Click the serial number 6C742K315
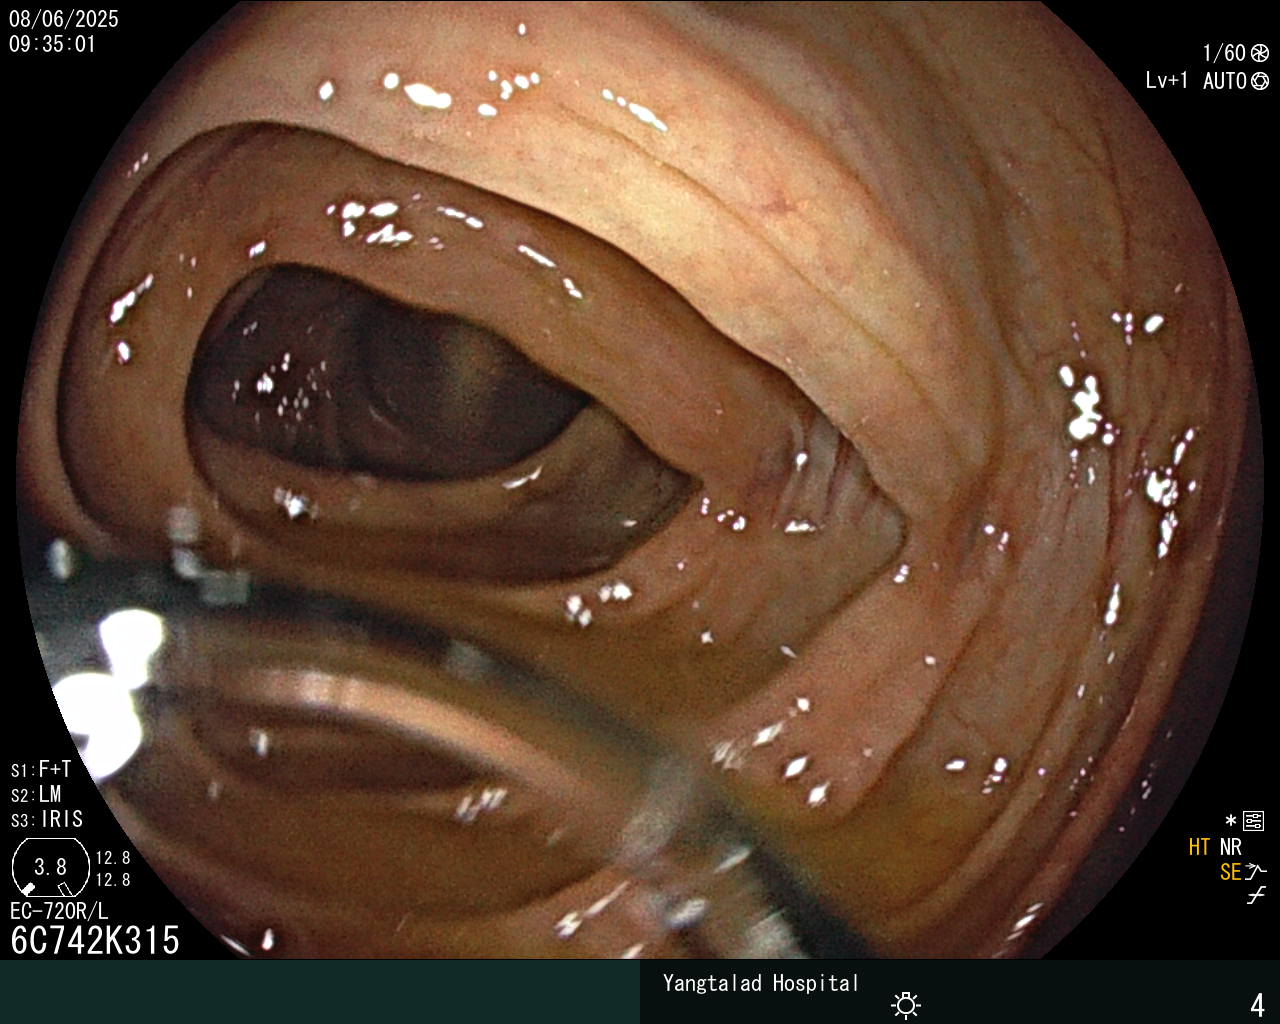The image size is (1280, 1024). click(95, 940)
